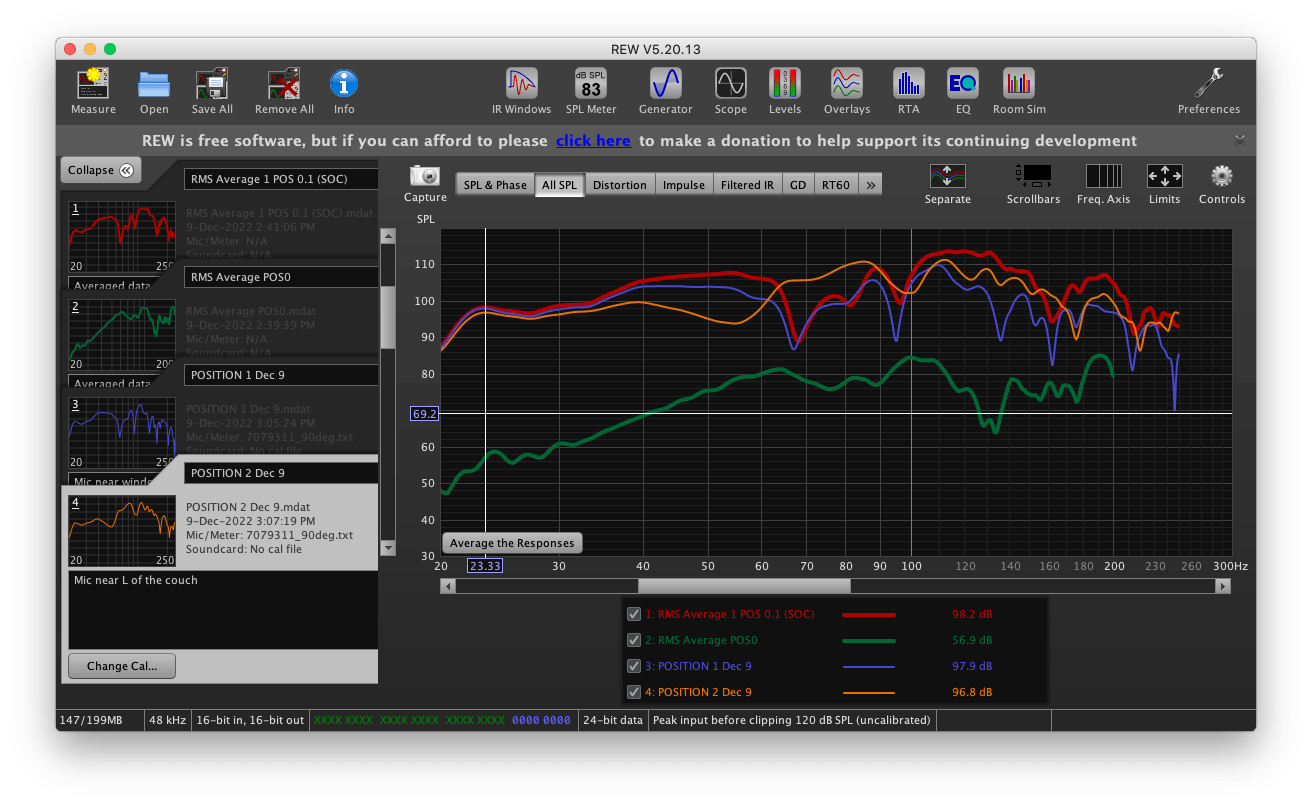The image size is (1312, 805).
Task: Expand more graph tabs with » button
Action: pyautogui.click(x=870, y=185)
